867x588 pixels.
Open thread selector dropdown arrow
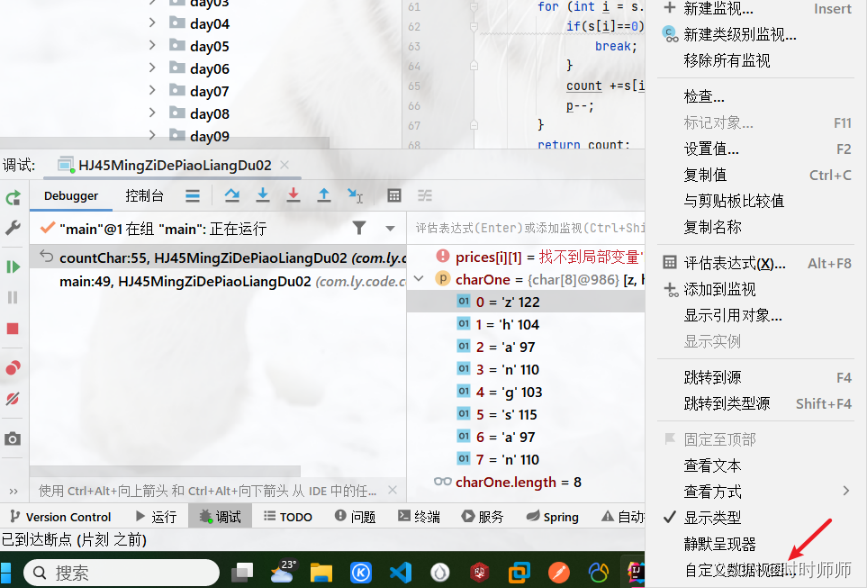click(x=390, y=228)
